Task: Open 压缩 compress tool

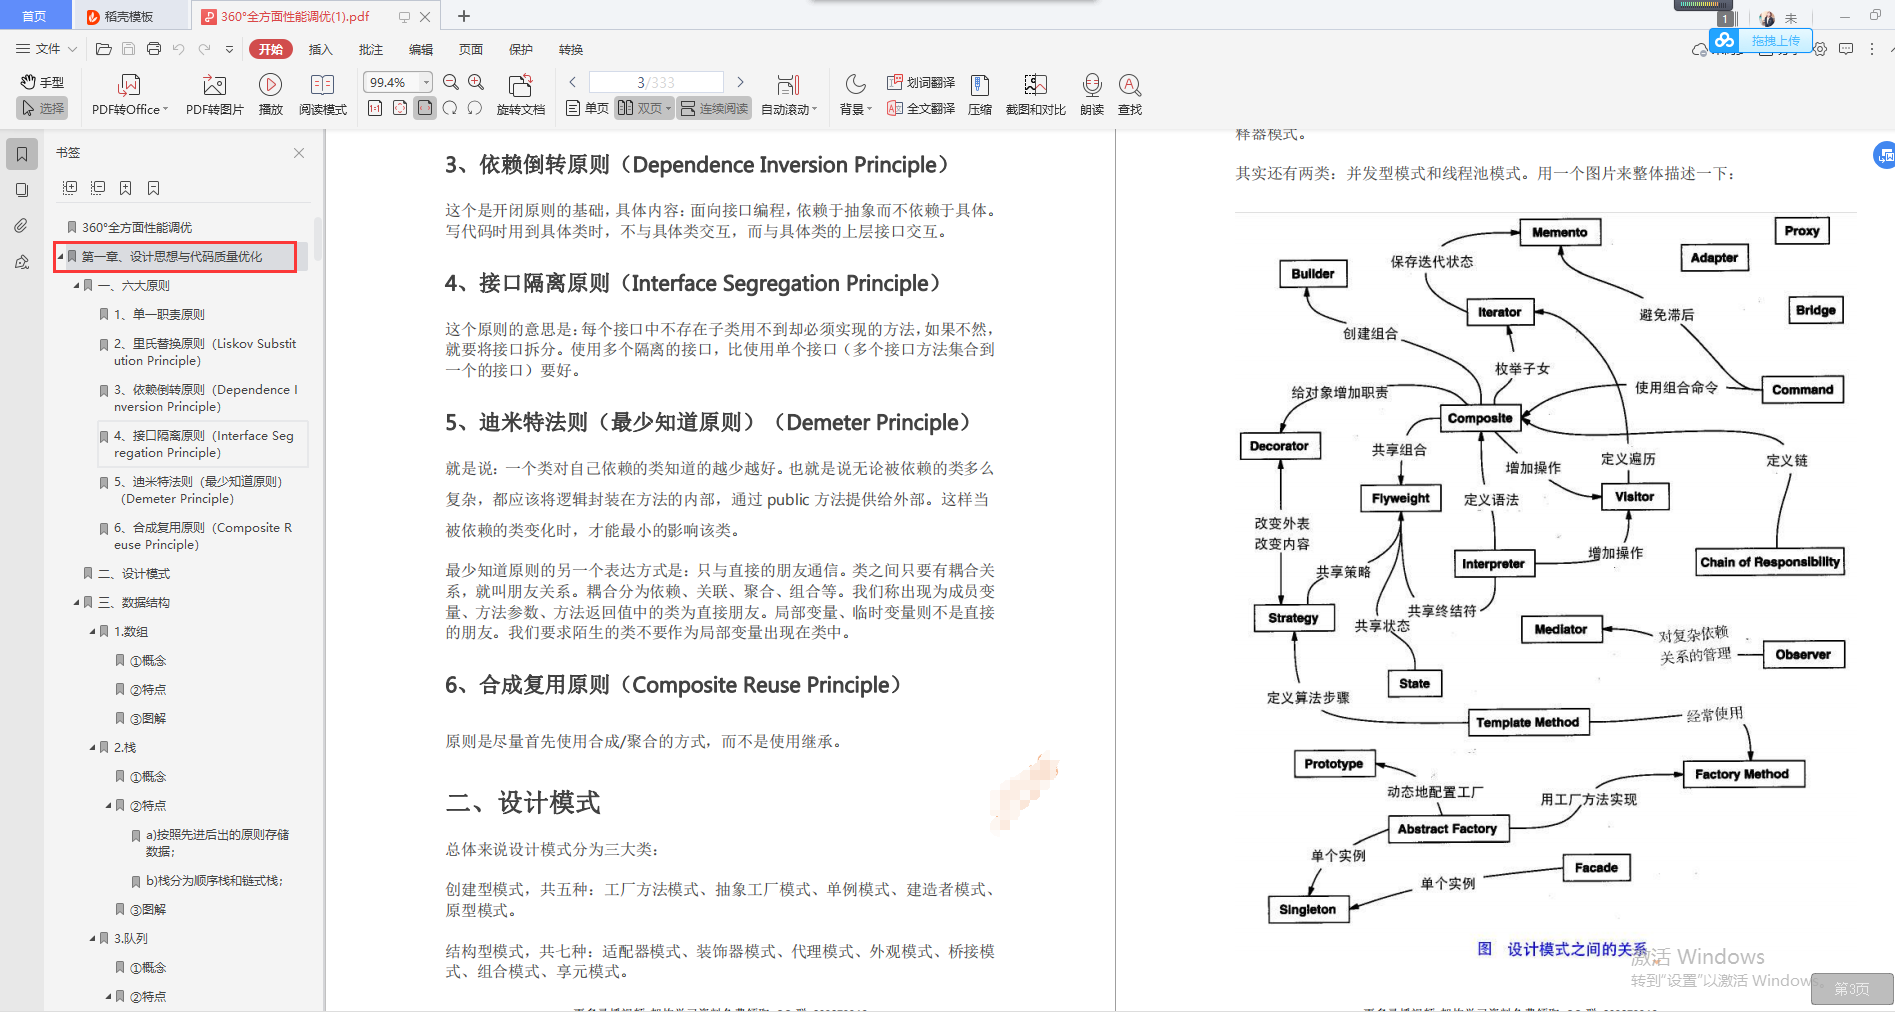Action: pyautogui.click(x=980, y=95)
